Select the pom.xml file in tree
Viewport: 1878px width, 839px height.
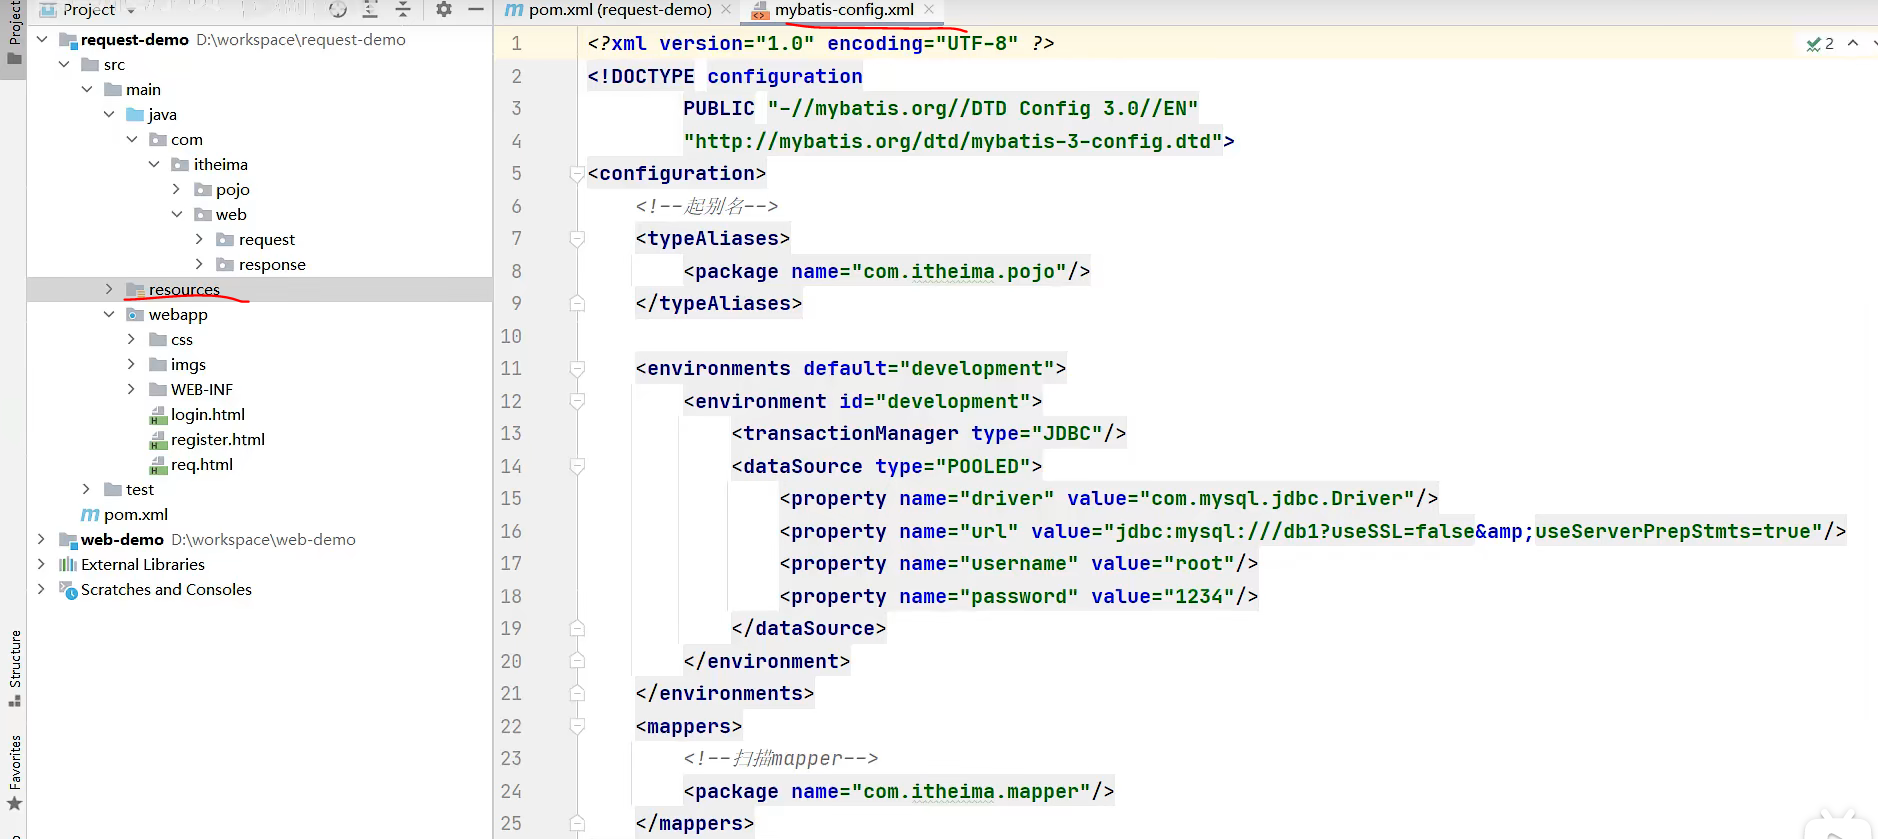(x=136, y=514)
